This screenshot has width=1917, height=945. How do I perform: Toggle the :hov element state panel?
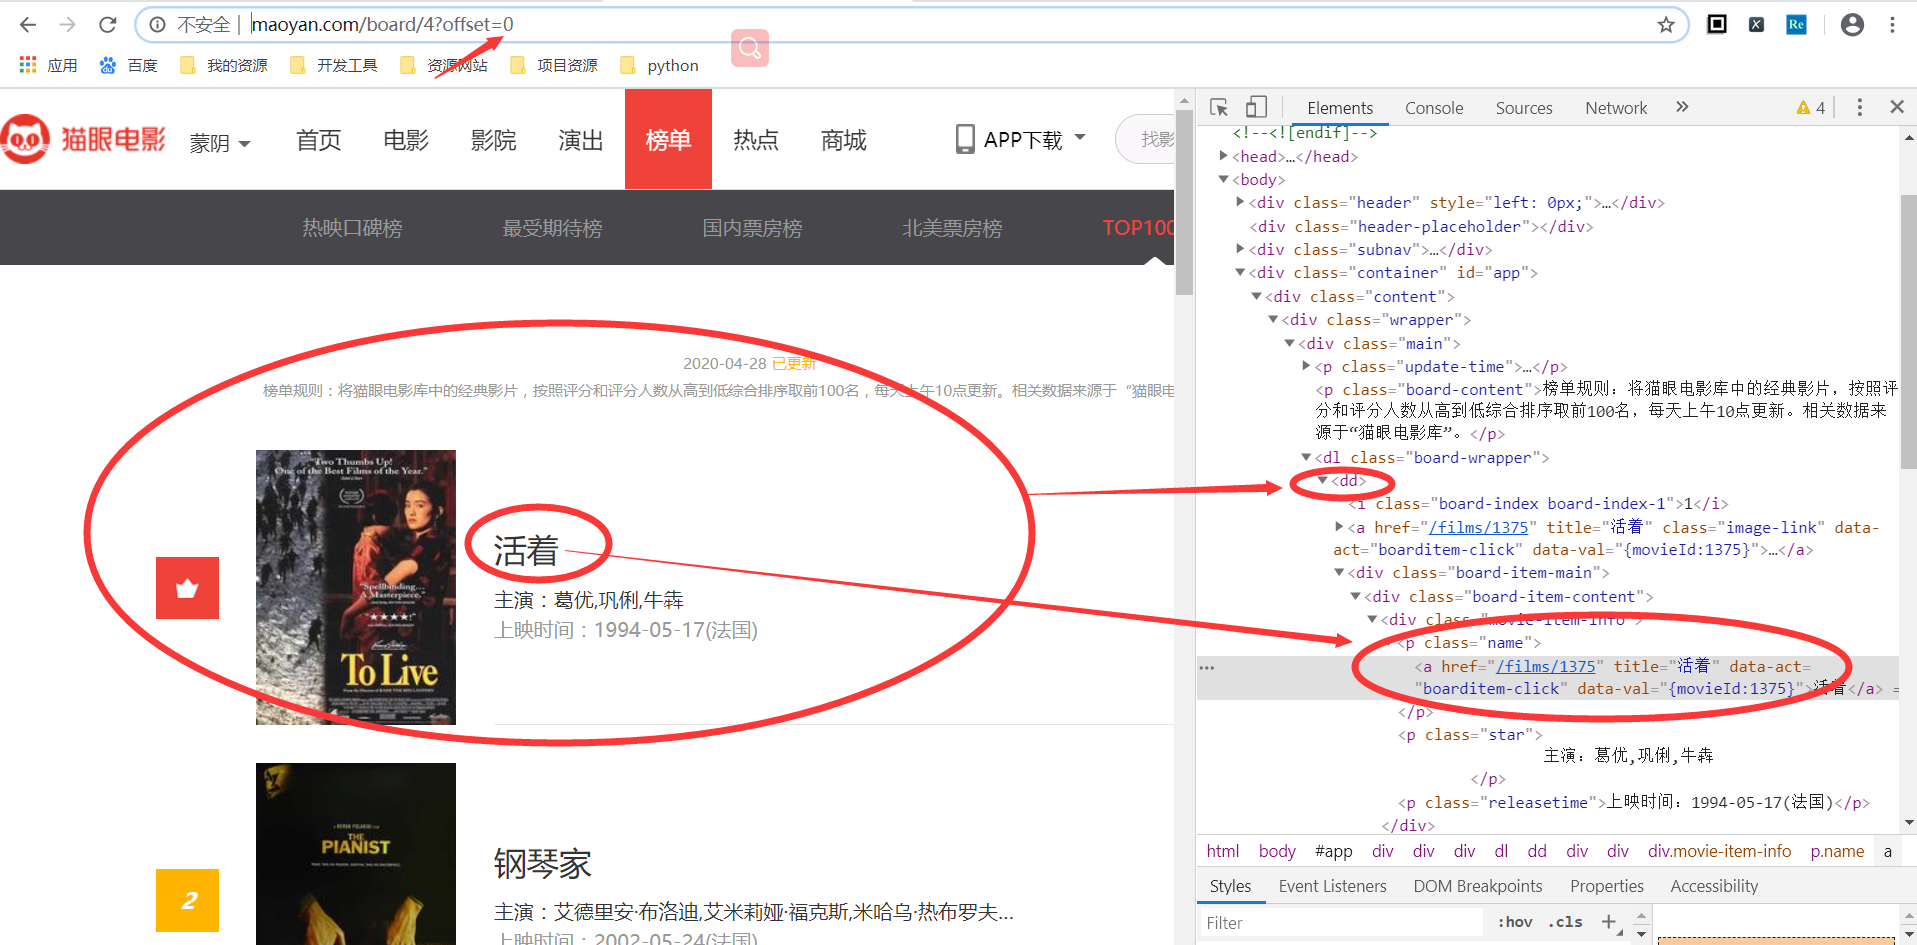point(1514,922)
